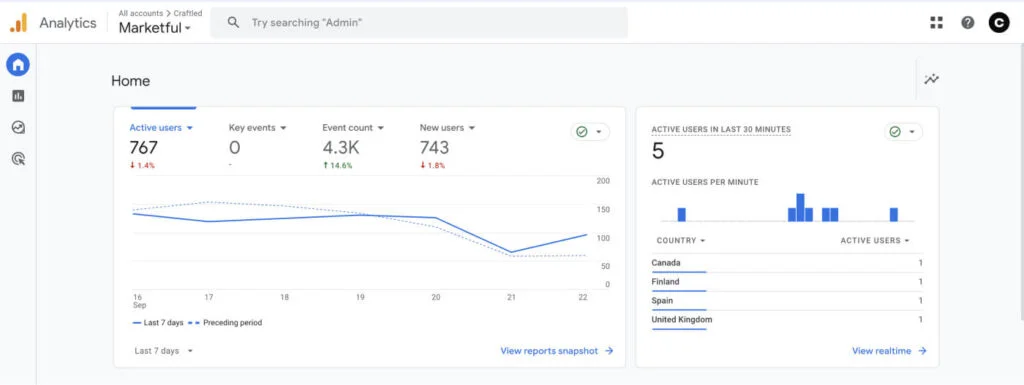This screenshot has width=1024, height=385.
Task: Open the Last 7 days date range dropdown
Action: tap(164, 351)
